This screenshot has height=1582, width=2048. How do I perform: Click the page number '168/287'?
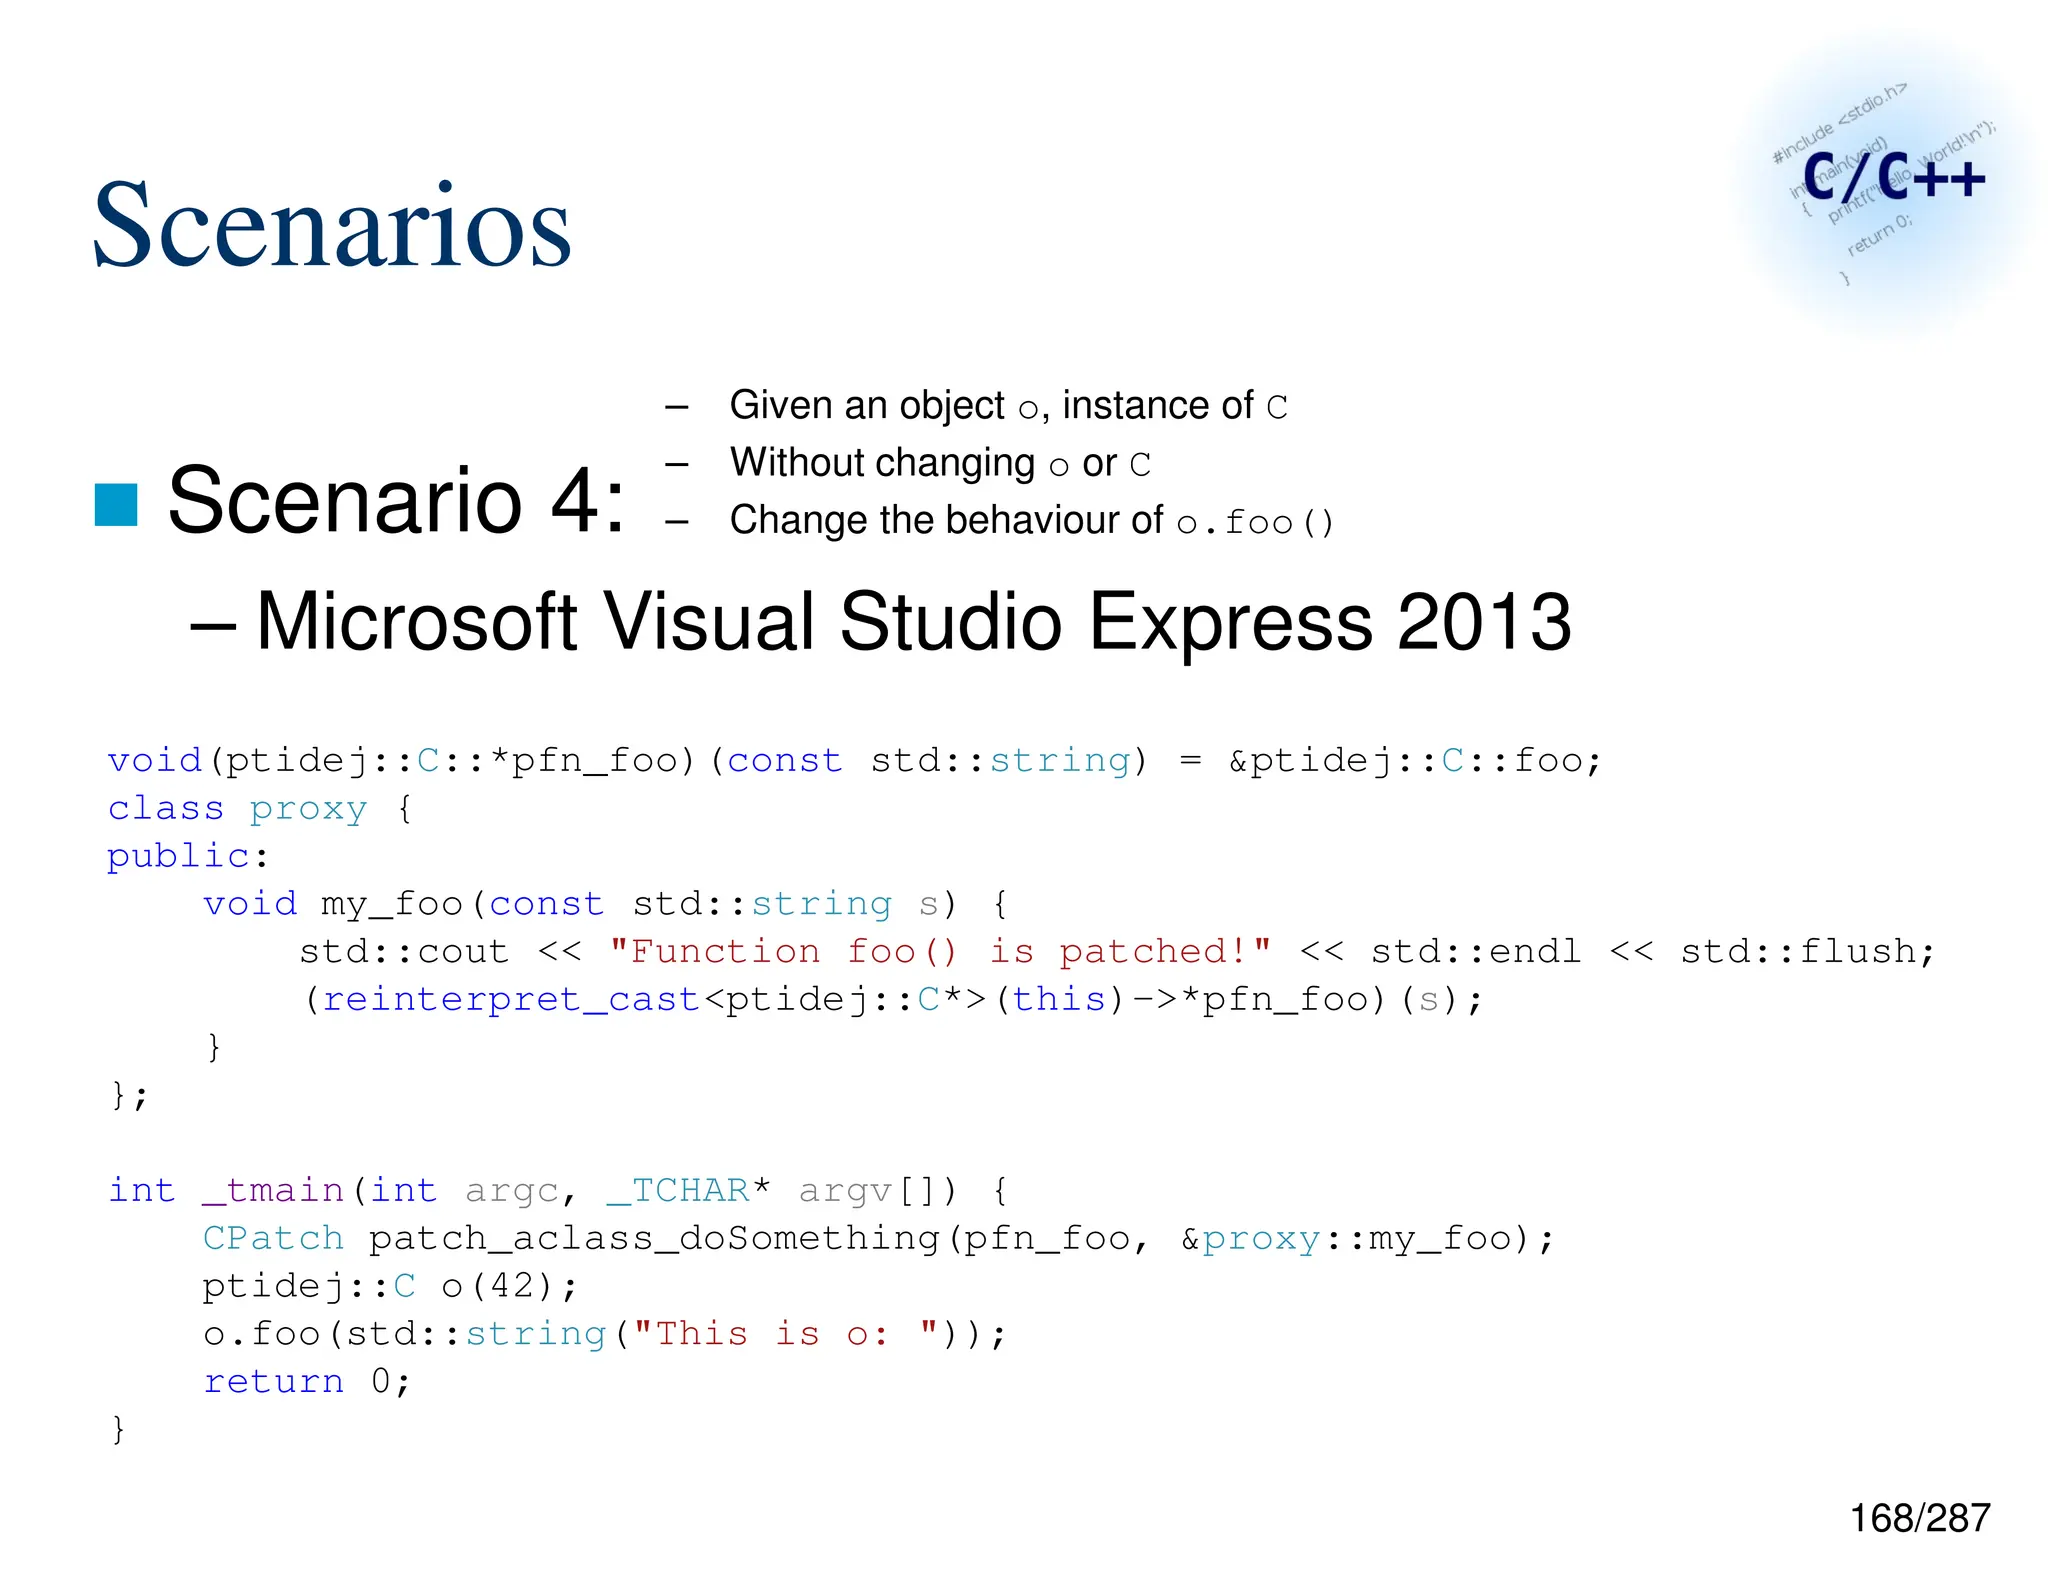click(1920, 1518)
